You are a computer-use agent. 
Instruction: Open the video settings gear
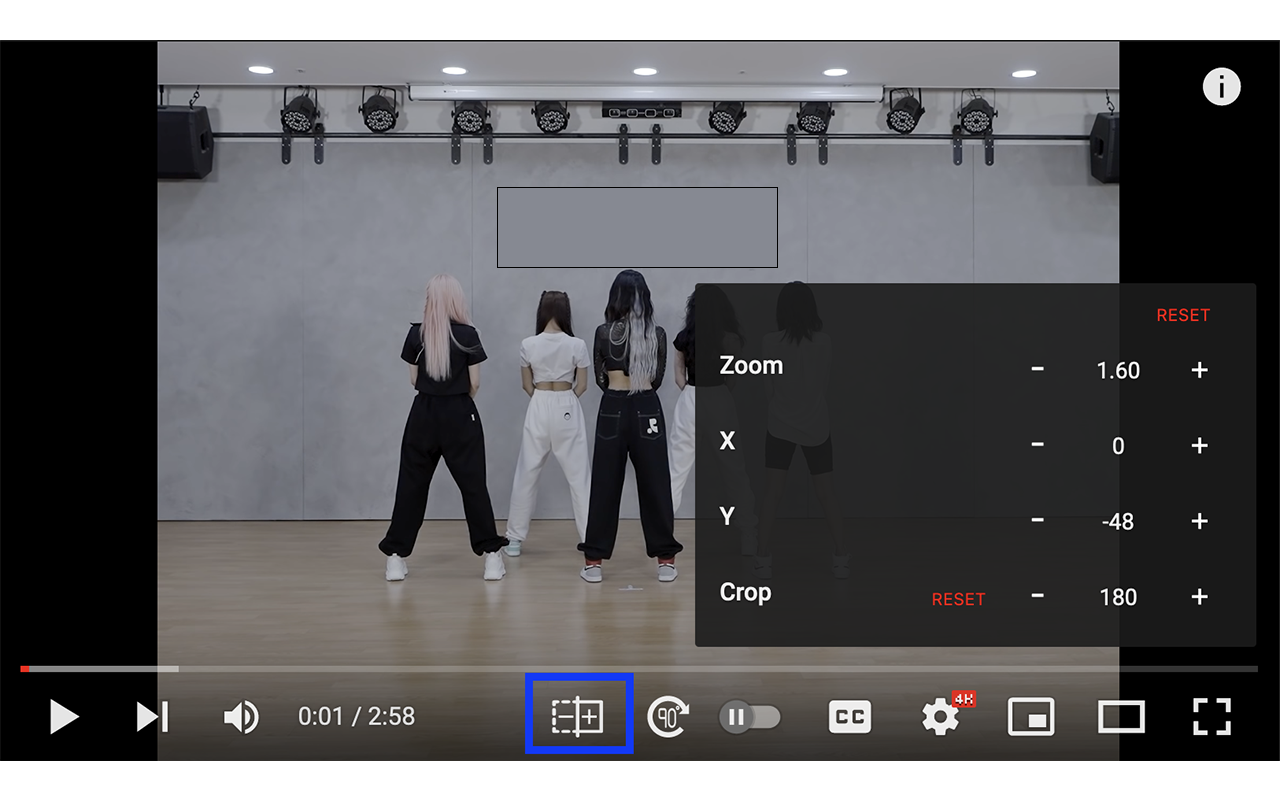[938, 716]
